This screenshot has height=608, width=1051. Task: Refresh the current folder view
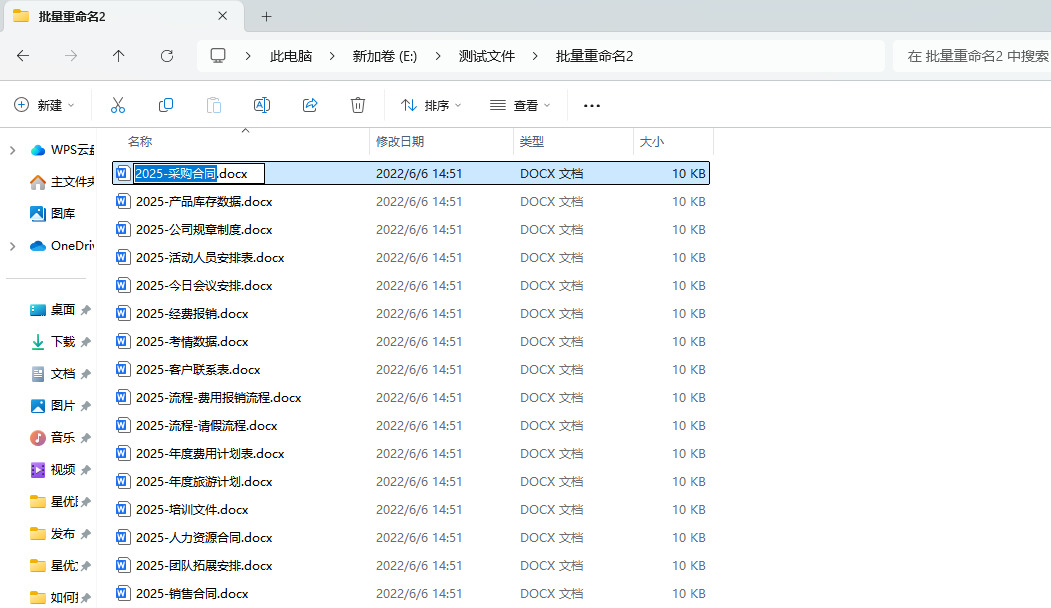[167, 56]
